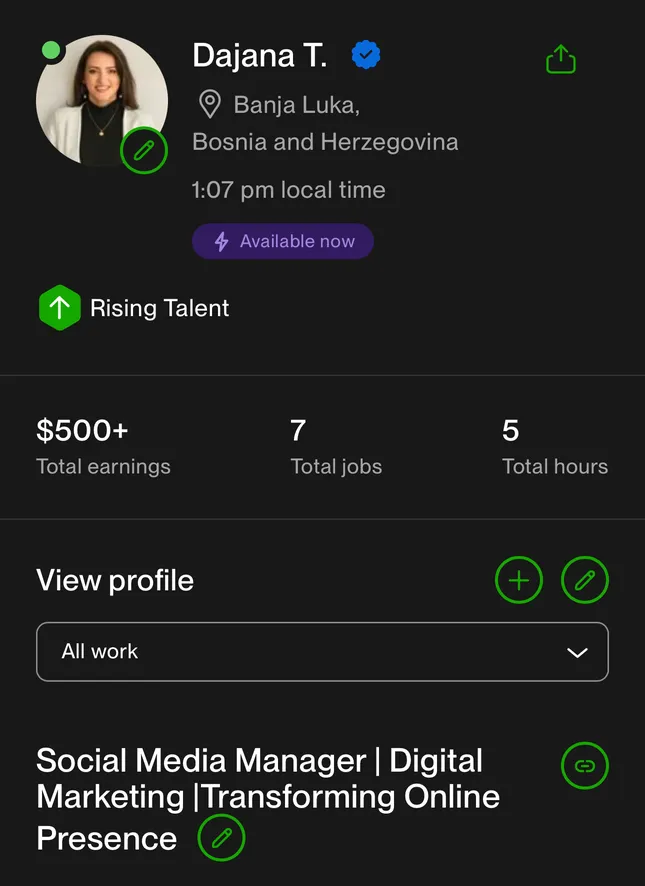Tap the share profile icon
This screenshot has height=886, width=645.
[x=561, y=59]
